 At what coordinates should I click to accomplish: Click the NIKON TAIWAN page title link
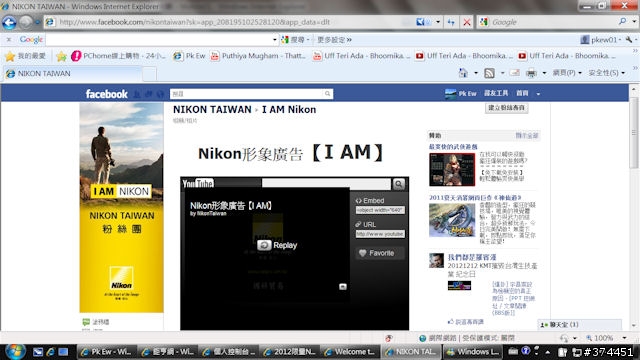point(212,109)
